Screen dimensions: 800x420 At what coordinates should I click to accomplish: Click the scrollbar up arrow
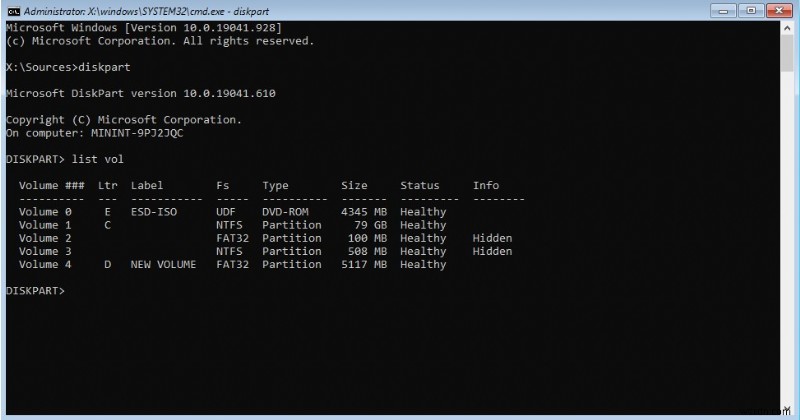787,29
